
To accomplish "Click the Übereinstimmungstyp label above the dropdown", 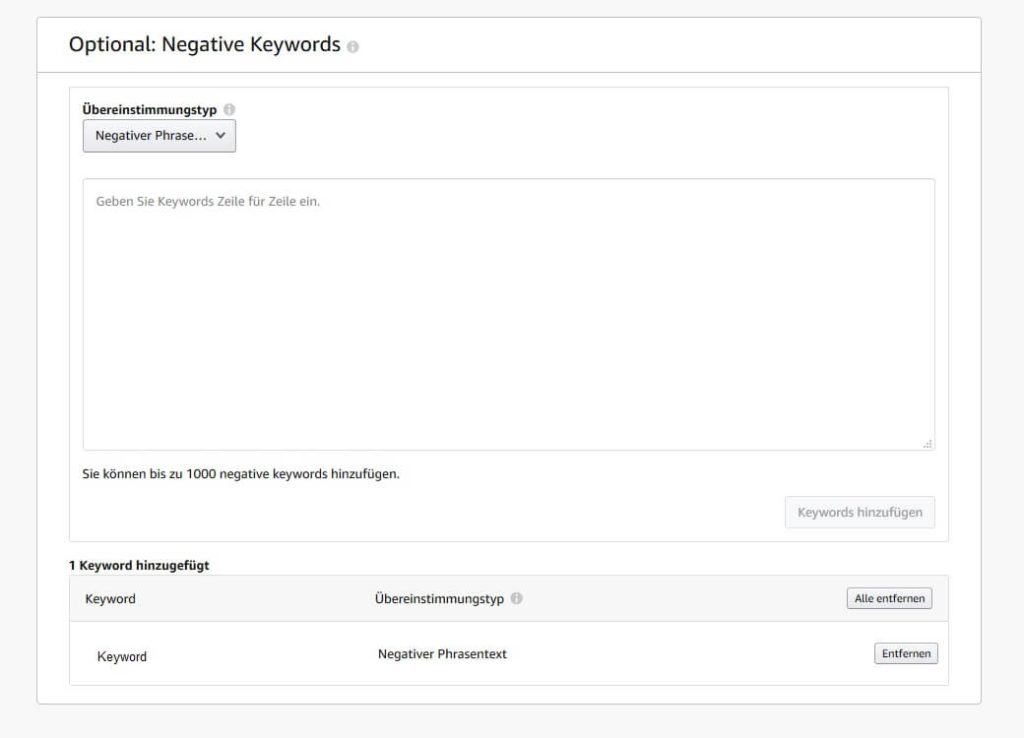I will pyautogui.click(x=149, y=109).
